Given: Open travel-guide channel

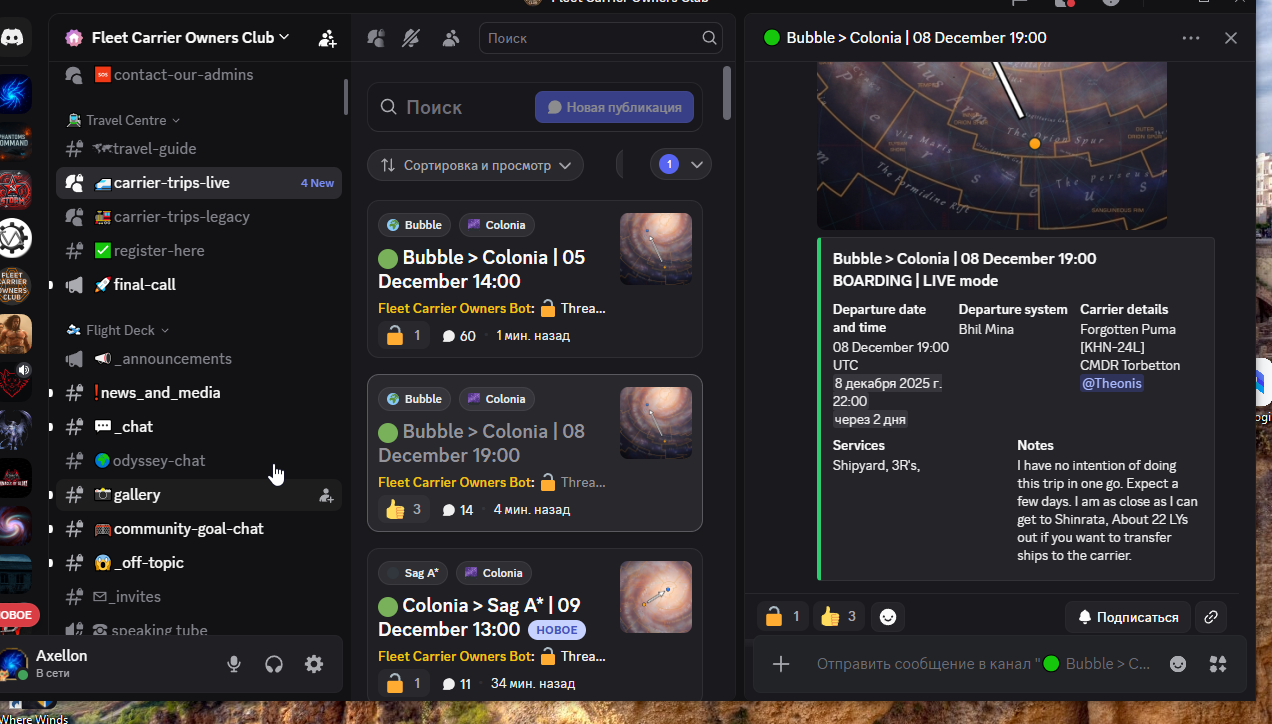Looking at the screenshot, I should [199, 149].
